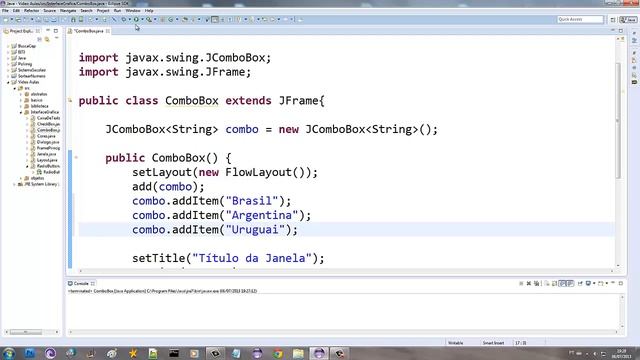Click the Display Selected Console icon

pos(588,283)
